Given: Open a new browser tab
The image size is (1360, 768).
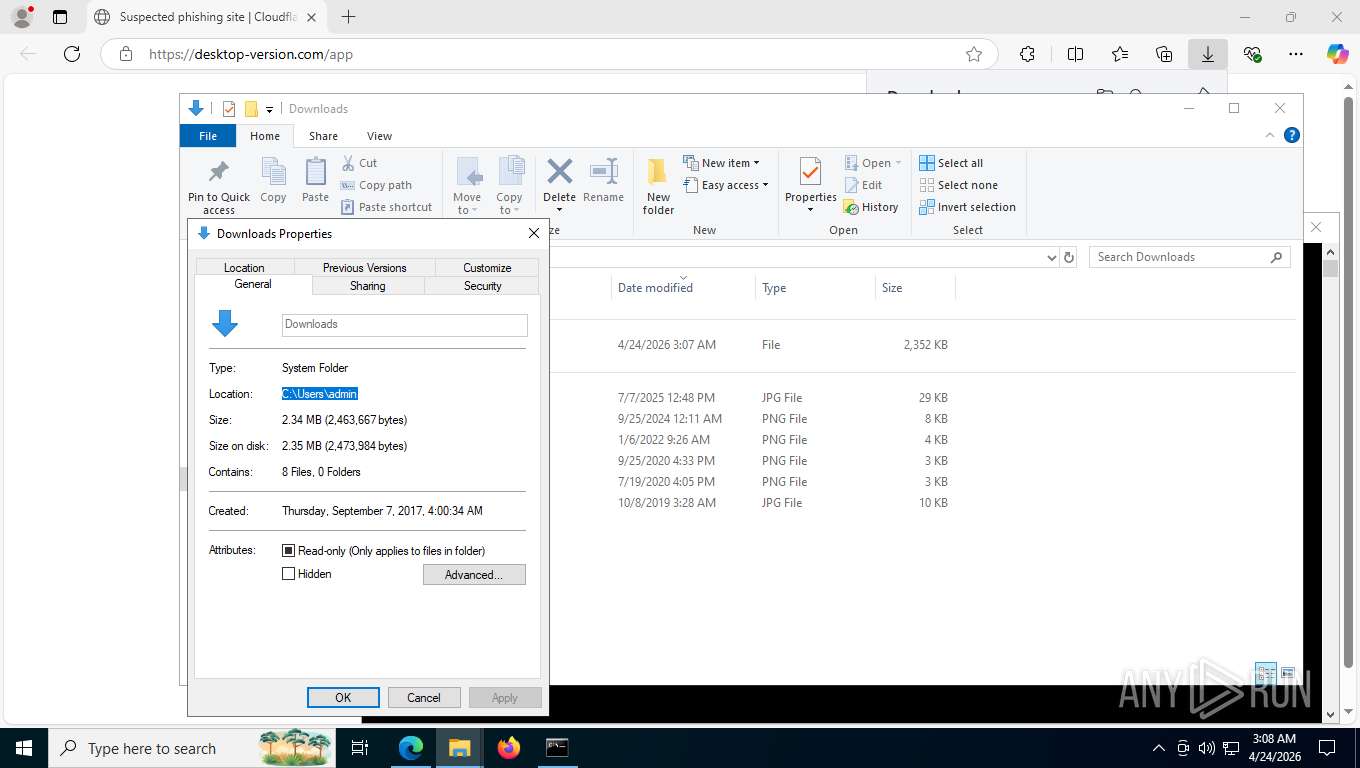Looking at the screenshot, I should point(348,17).
